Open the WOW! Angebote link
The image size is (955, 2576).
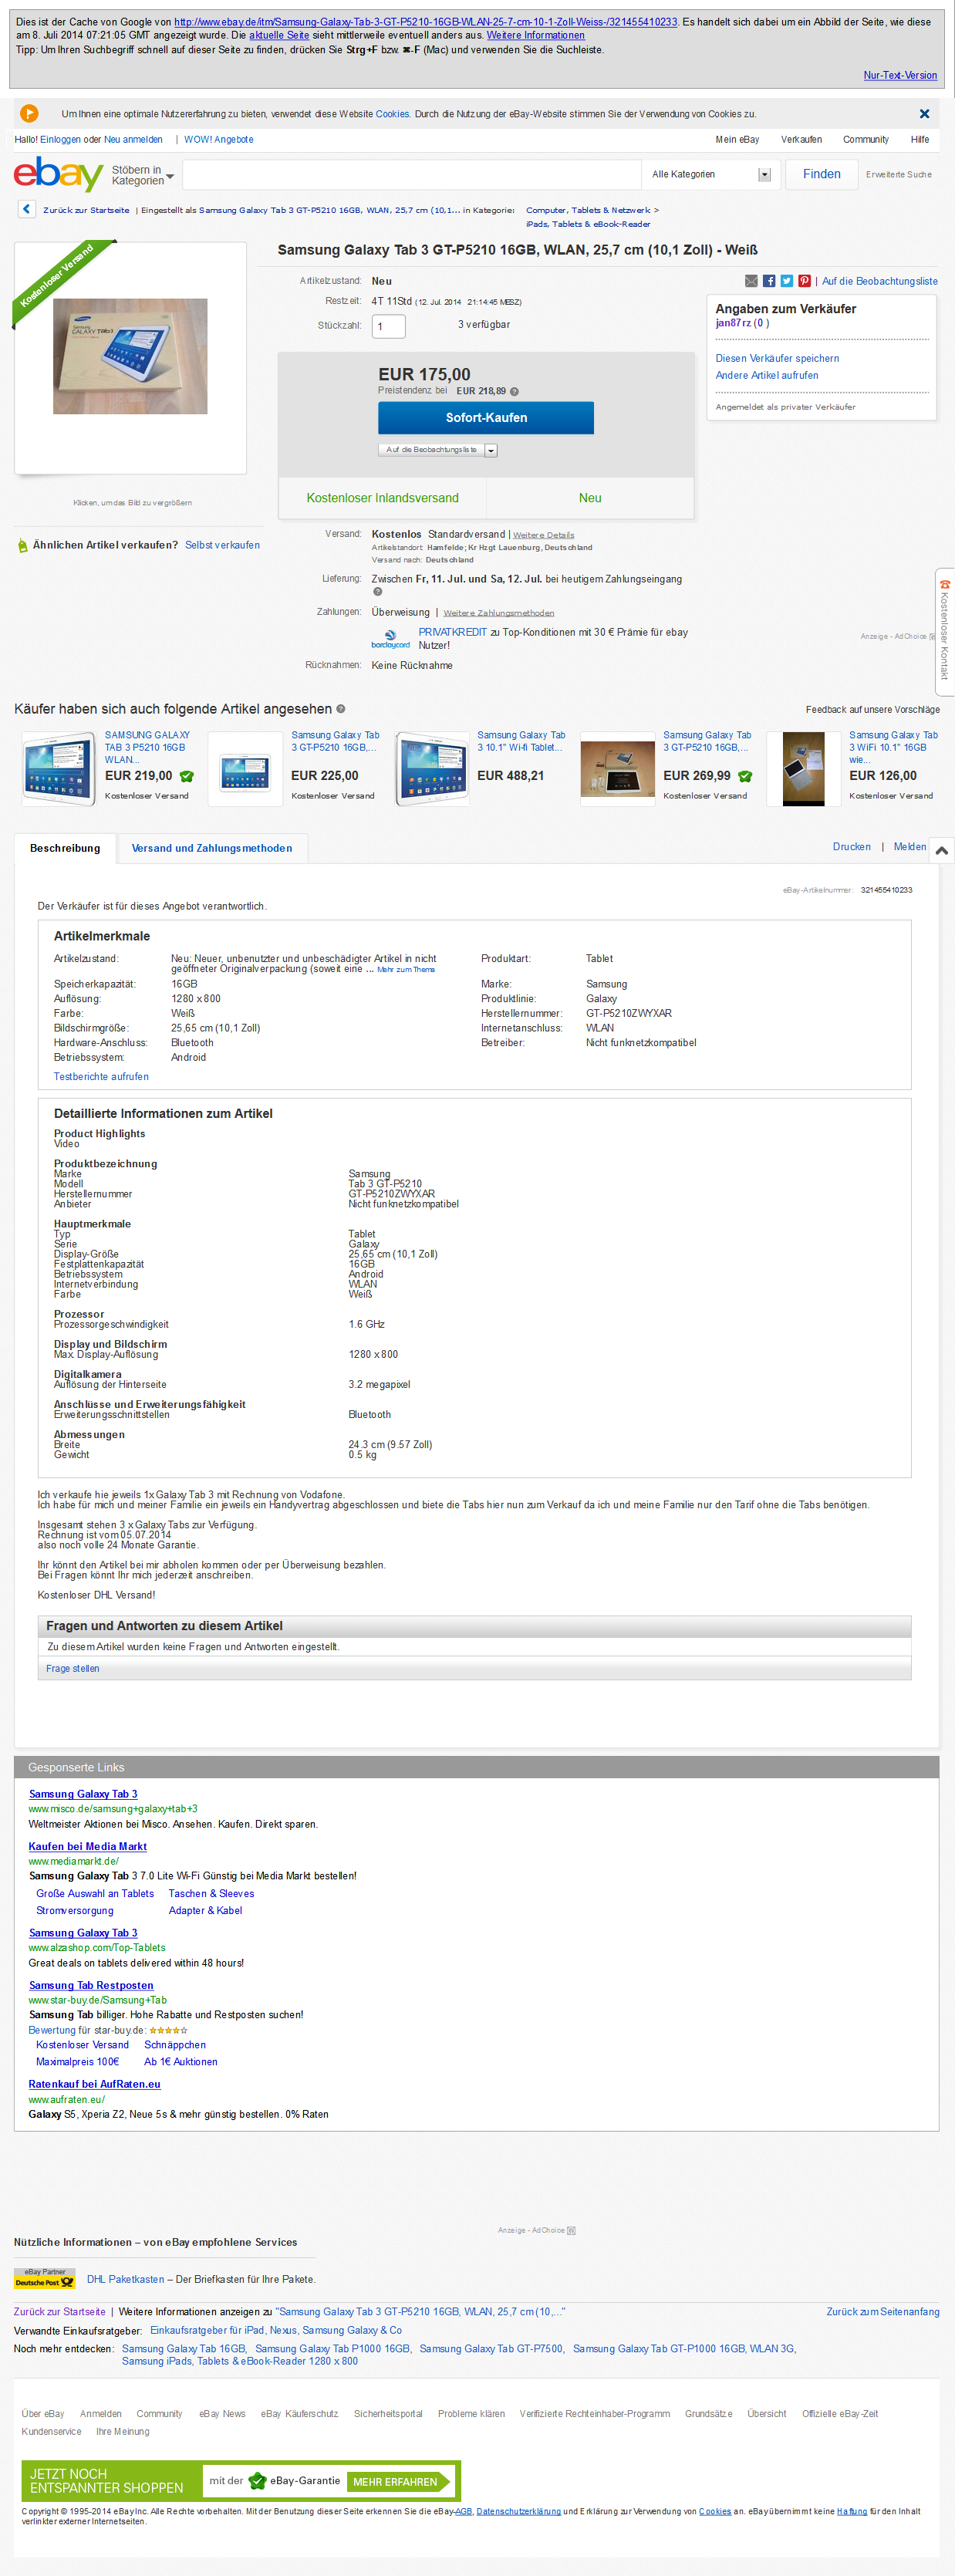click(219, 140)
